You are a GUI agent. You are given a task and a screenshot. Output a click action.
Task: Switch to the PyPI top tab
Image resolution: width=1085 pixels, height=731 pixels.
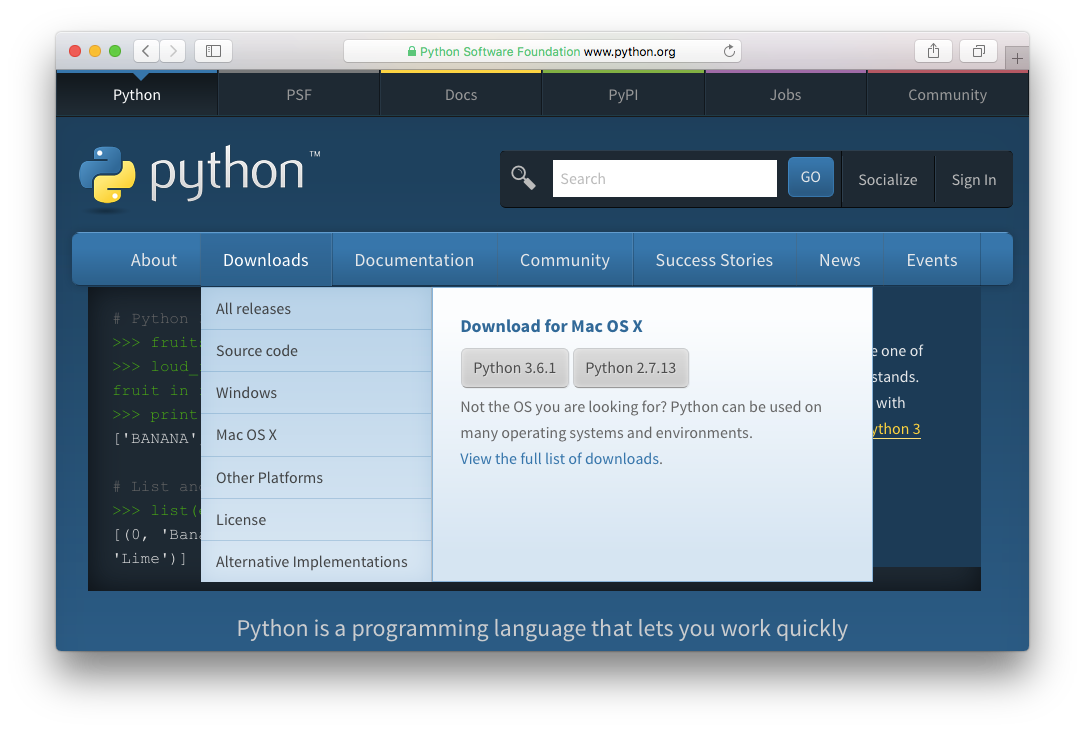tap(623, 95)
